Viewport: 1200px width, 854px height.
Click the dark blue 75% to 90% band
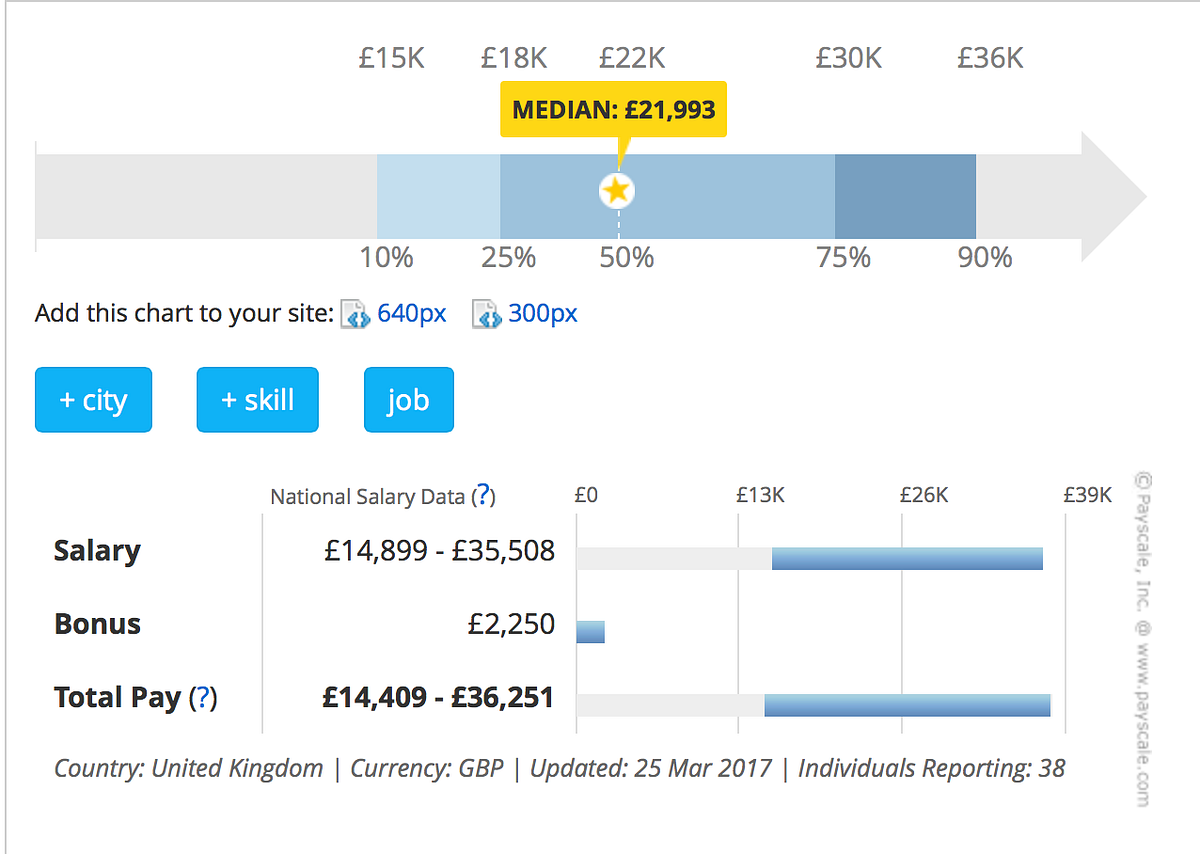coord(905,196)
